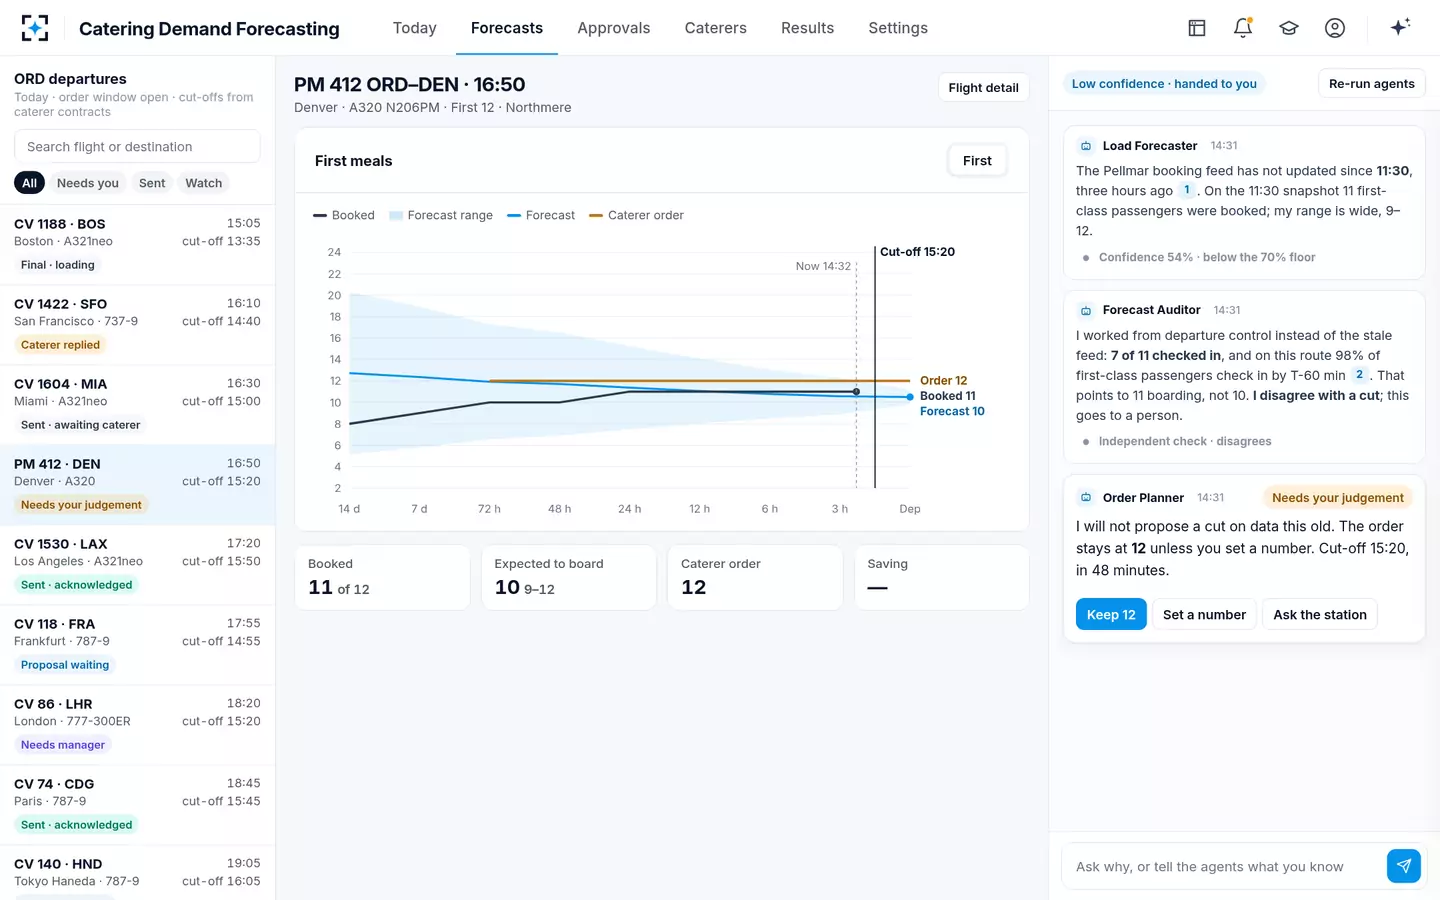Go to the Today tab

tap(415, 28)
